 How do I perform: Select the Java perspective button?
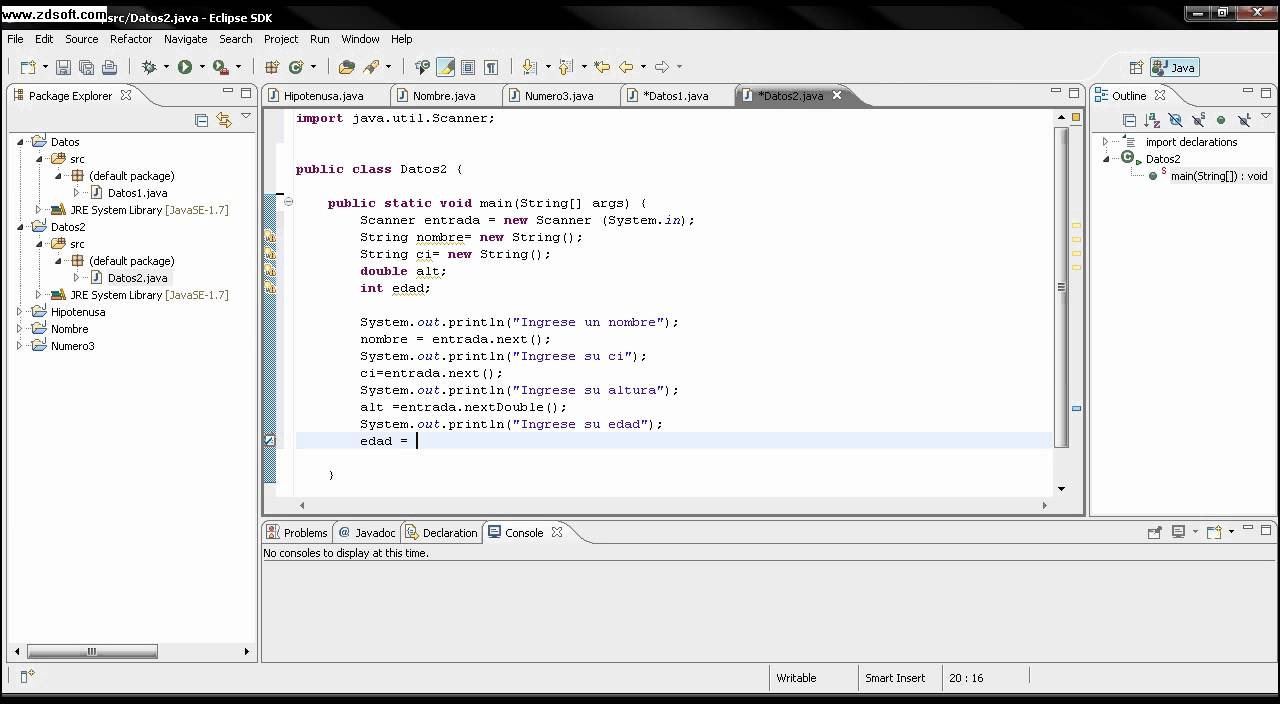pos(1174,68)
